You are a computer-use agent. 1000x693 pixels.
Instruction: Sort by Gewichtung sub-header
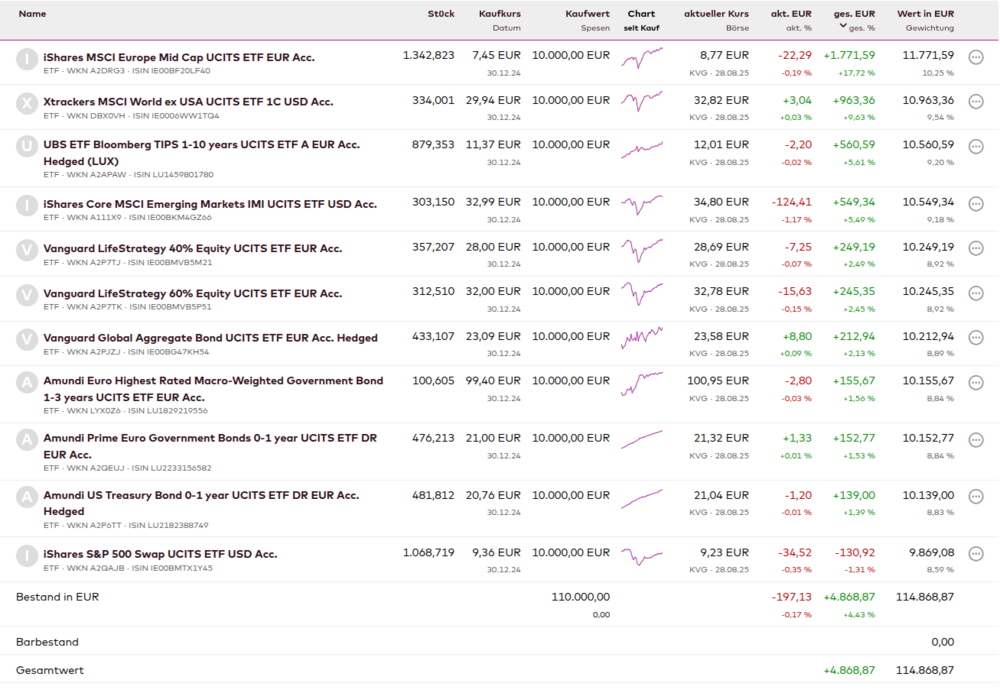[930, 28]
